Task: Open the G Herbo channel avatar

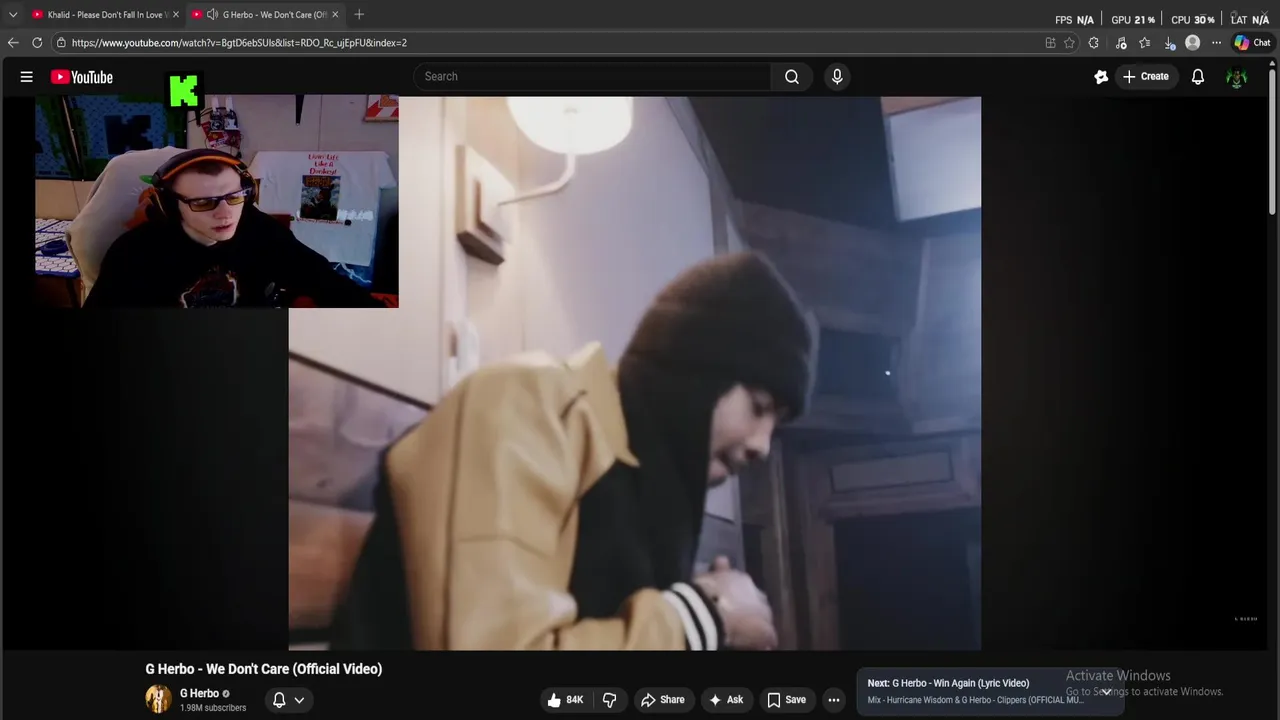Action: click(158, 699)
